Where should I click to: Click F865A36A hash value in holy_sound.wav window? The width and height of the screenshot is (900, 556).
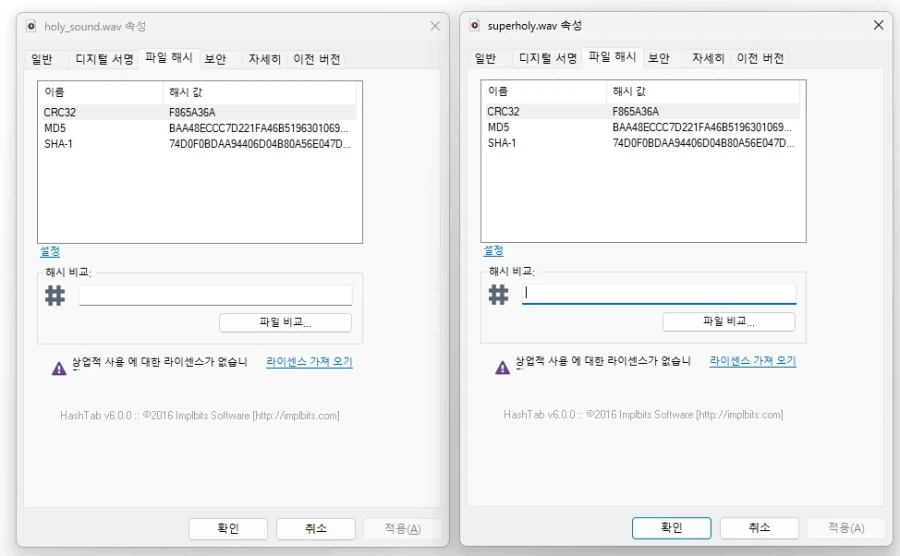coord(192,112)
